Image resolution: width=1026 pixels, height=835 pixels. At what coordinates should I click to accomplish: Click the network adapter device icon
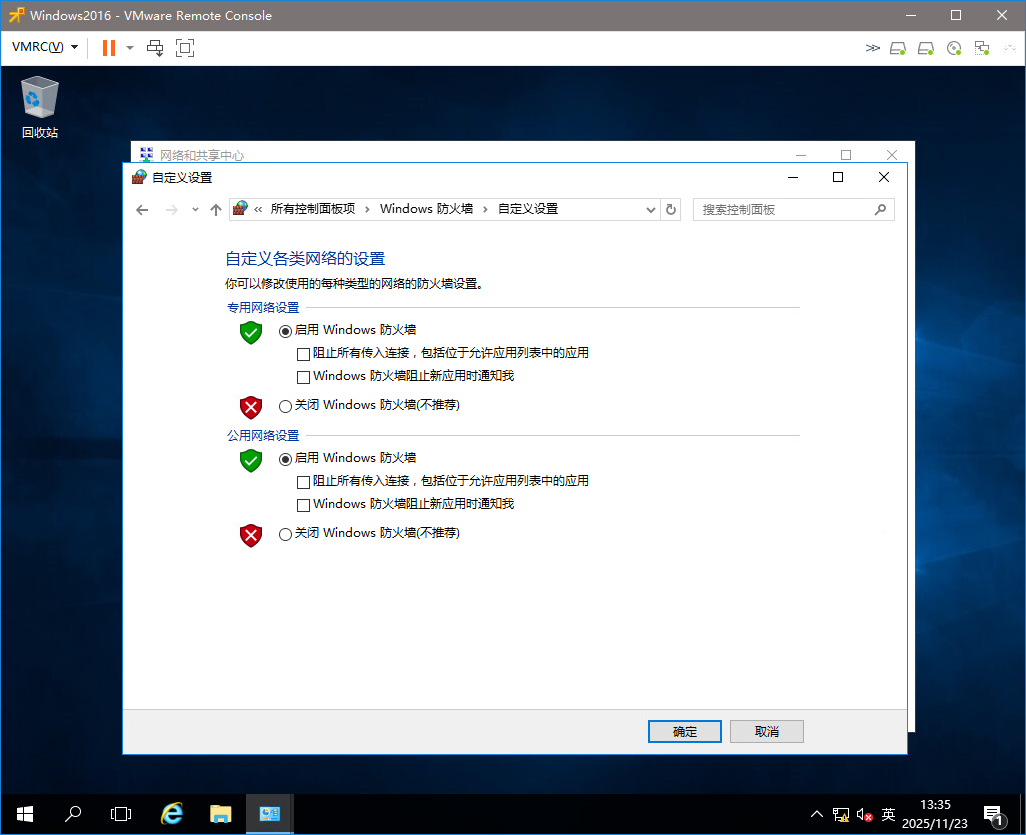pos(982,48)
